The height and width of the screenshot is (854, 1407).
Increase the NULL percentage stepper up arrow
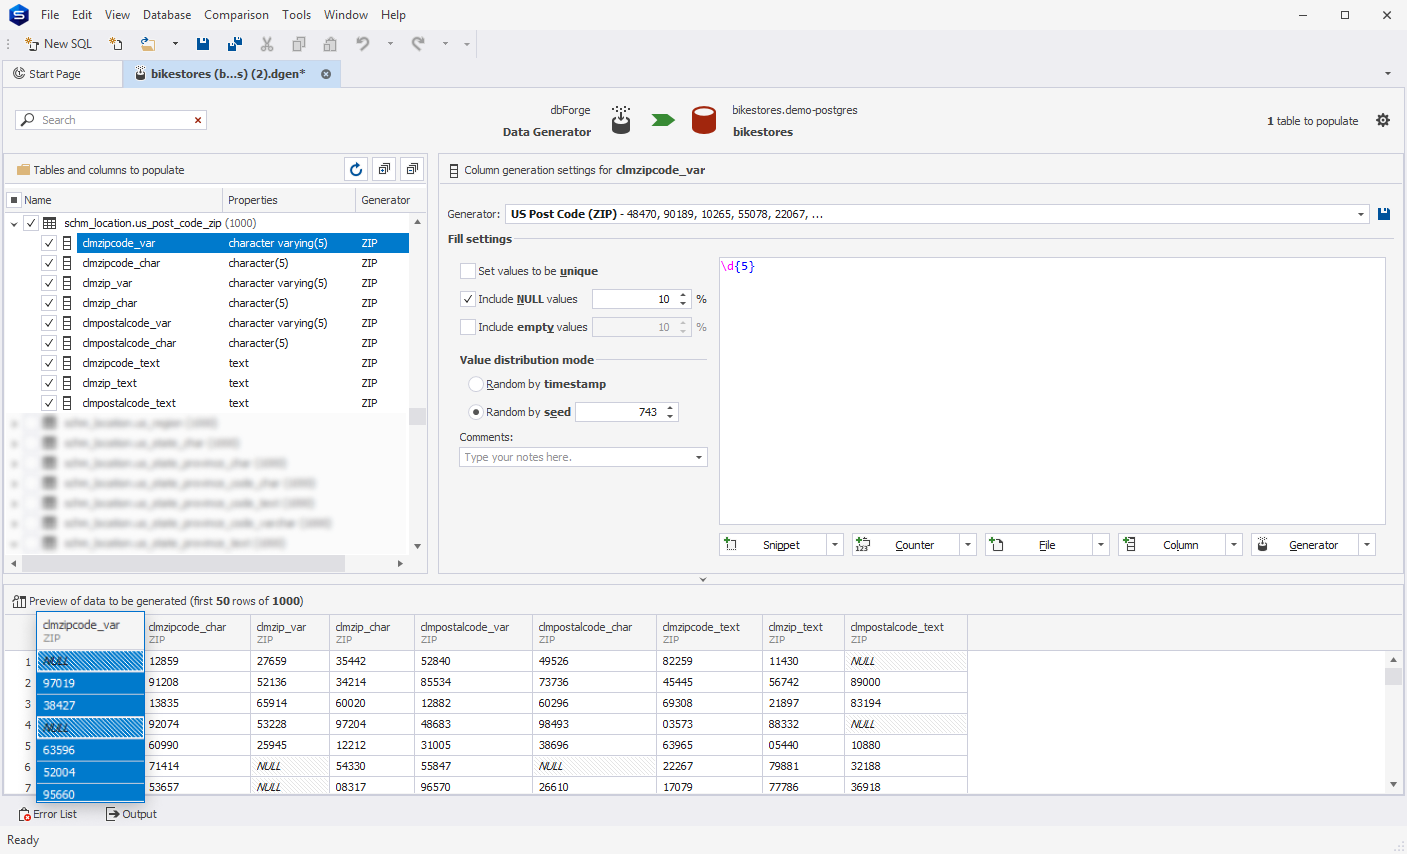click(683, 295)
